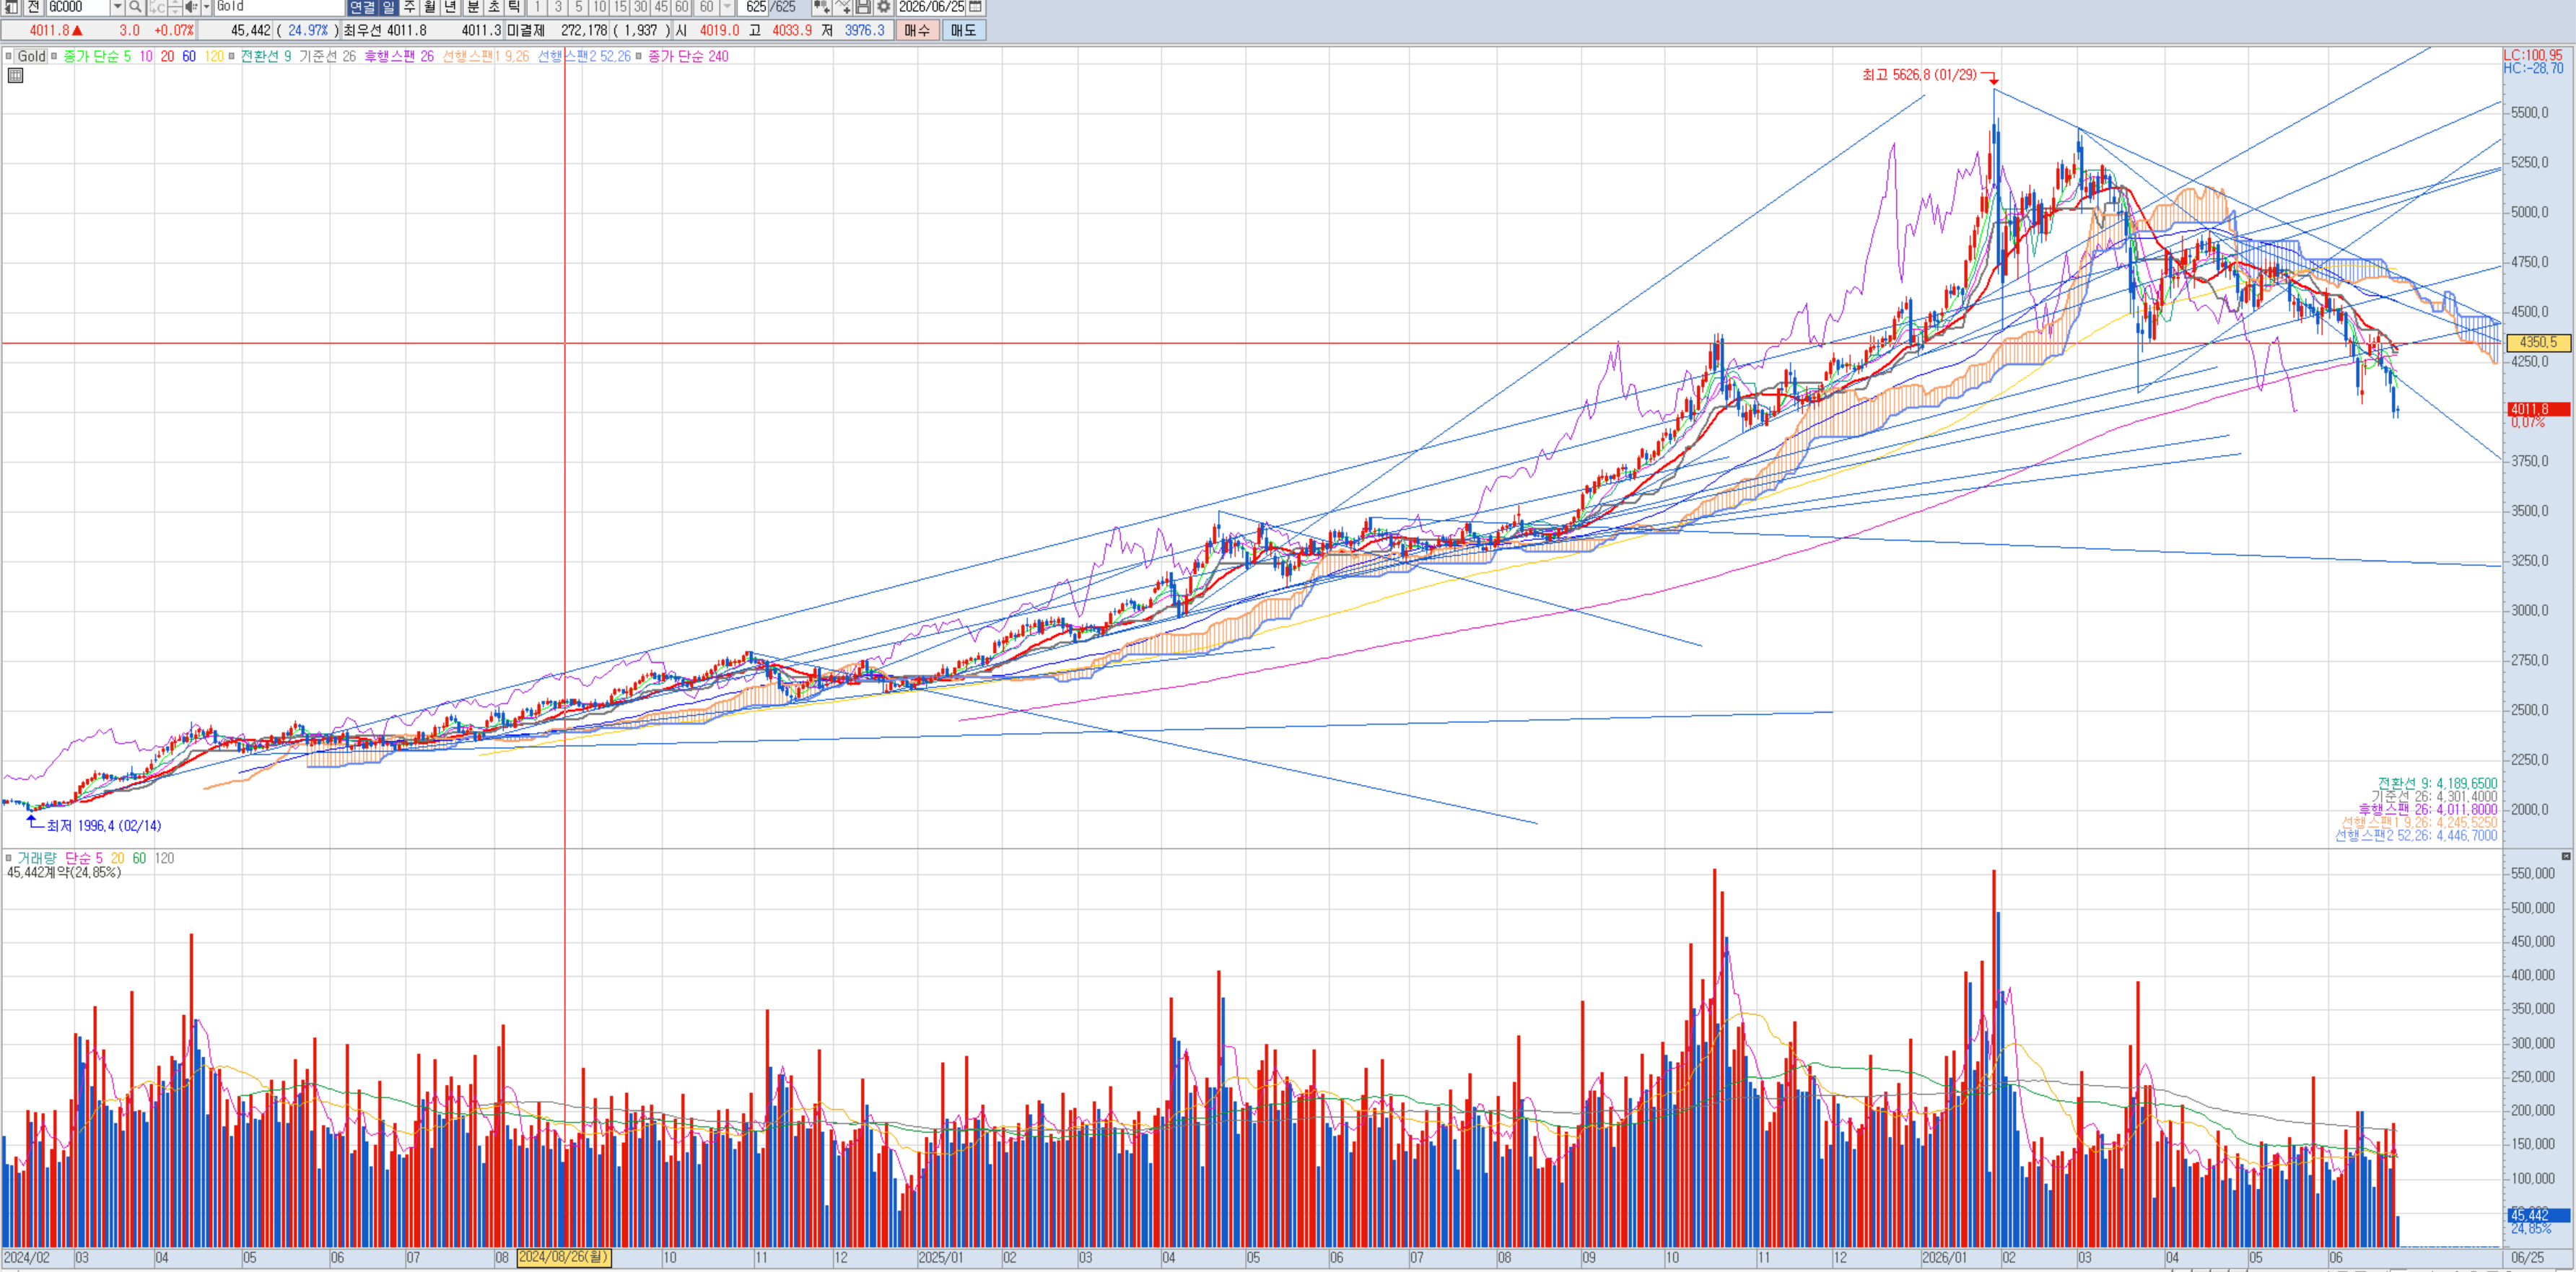The width and height of the screenshot is (2576, 1272).
Task: Click the speaker sound icon
Action: pos(191,7)
